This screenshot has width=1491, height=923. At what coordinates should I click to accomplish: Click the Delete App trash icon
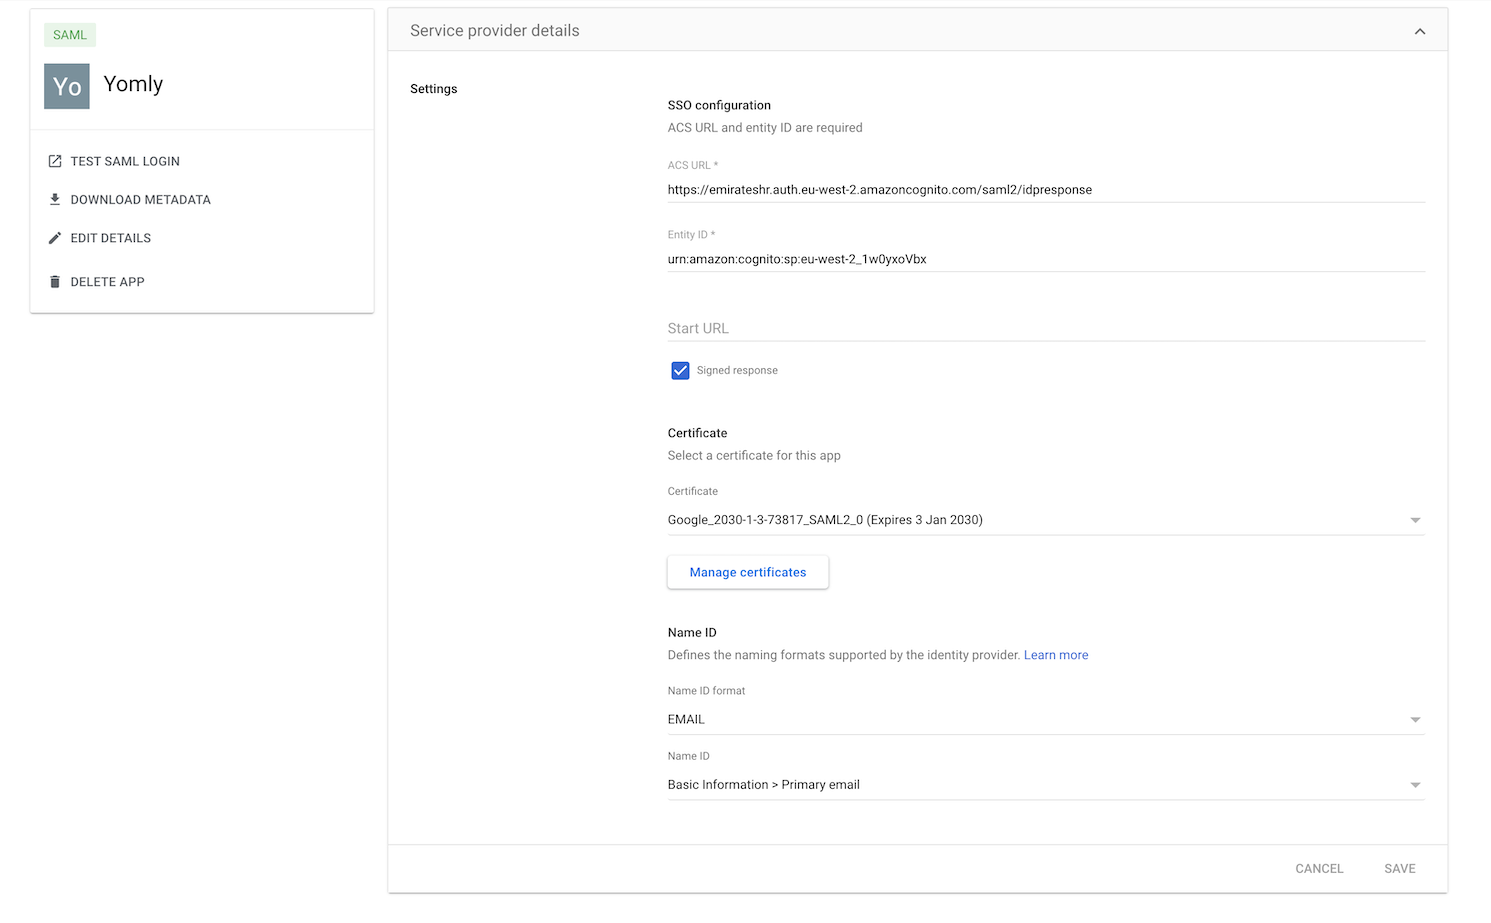pos(55,282)
